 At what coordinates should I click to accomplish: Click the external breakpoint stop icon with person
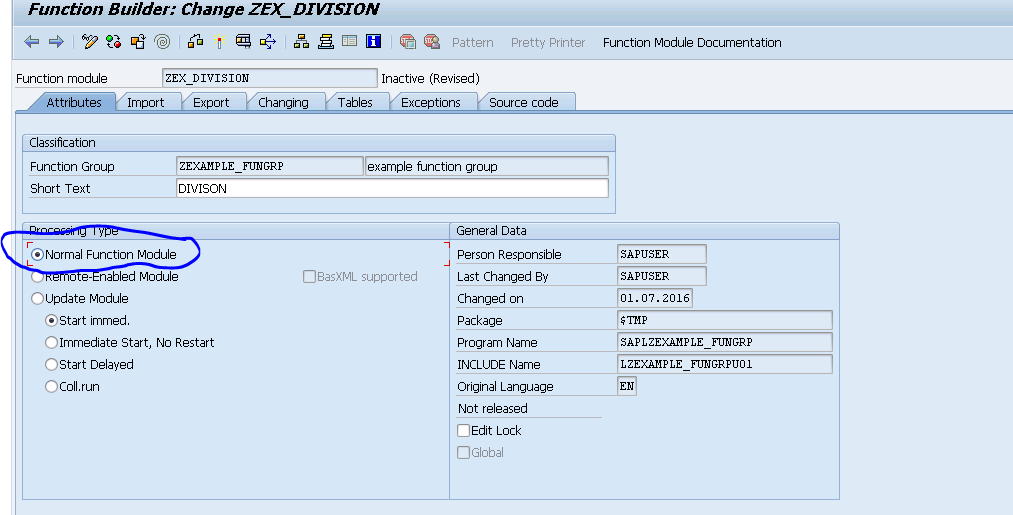click(x=432, y=42)
